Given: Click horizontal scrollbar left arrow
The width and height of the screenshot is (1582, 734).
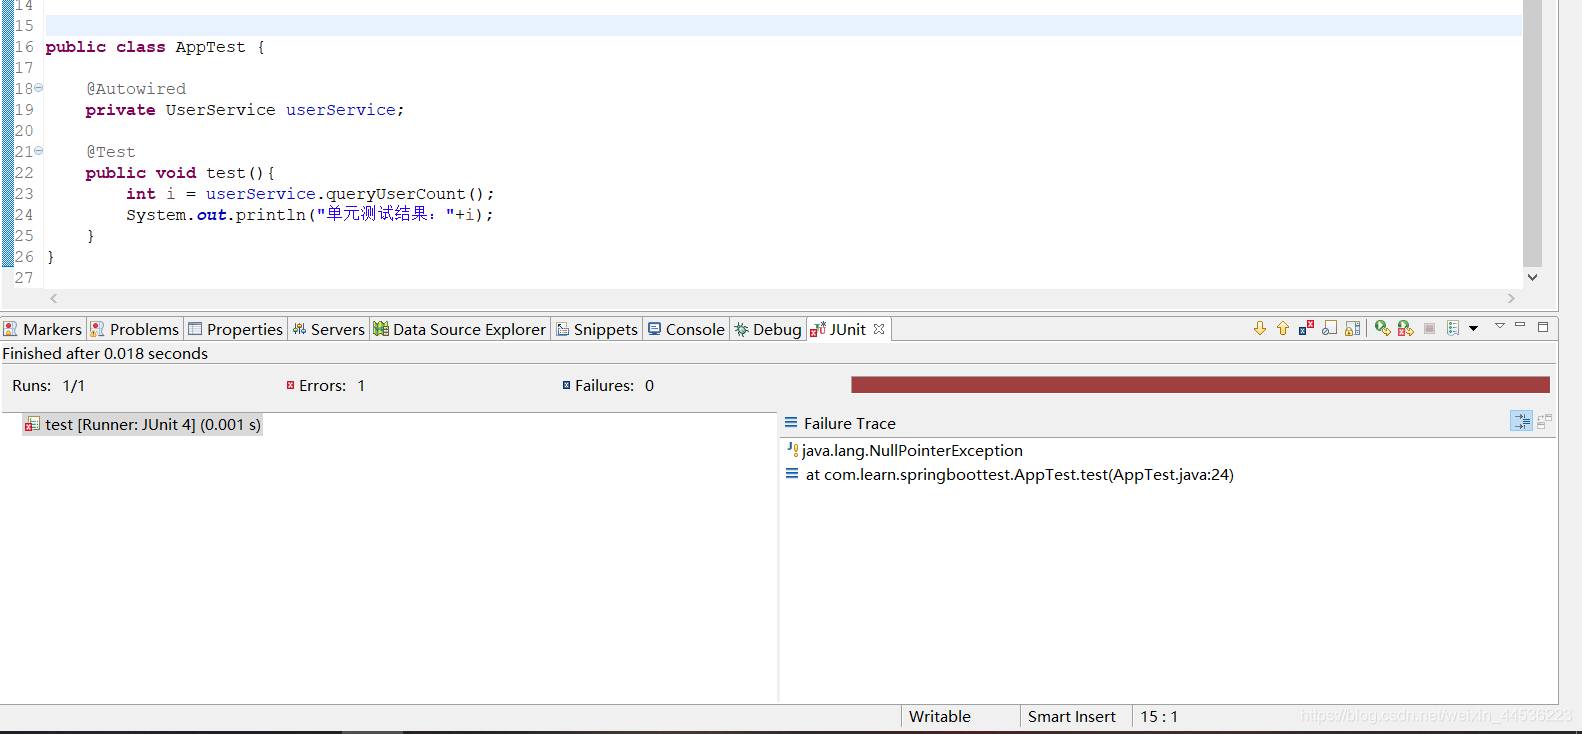Looking at the screenshot, I should point(54,298).
